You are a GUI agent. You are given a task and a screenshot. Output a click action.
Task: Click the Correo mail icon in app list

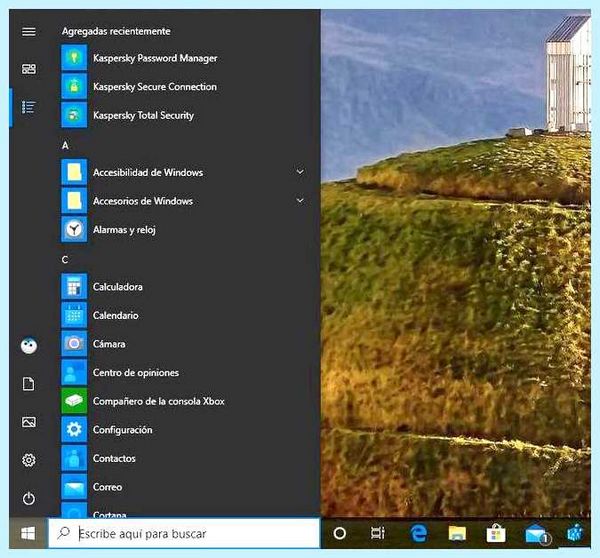(74, 486)
